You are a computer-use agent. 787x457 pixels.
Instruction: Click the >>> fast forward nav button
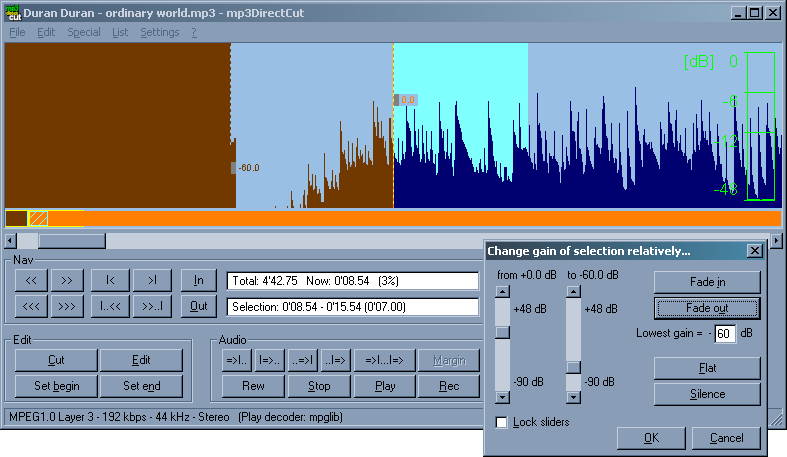[66, 306]
